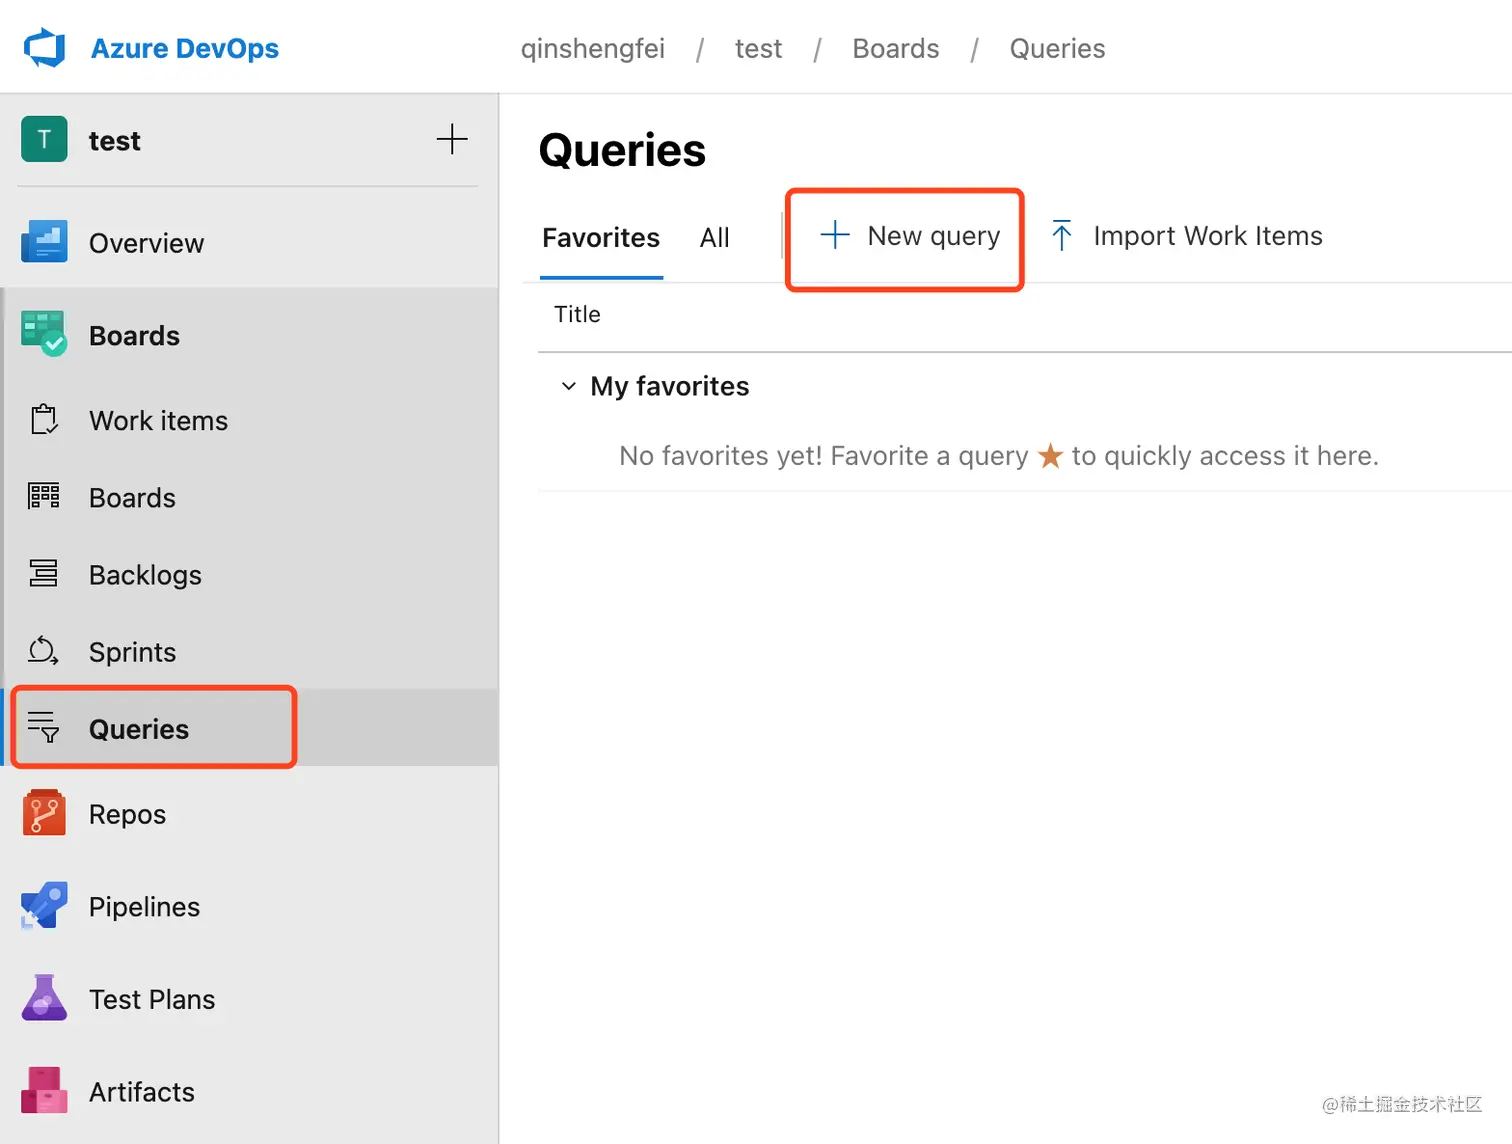Click the blue Pipelines rocket icon

point(44,905)
